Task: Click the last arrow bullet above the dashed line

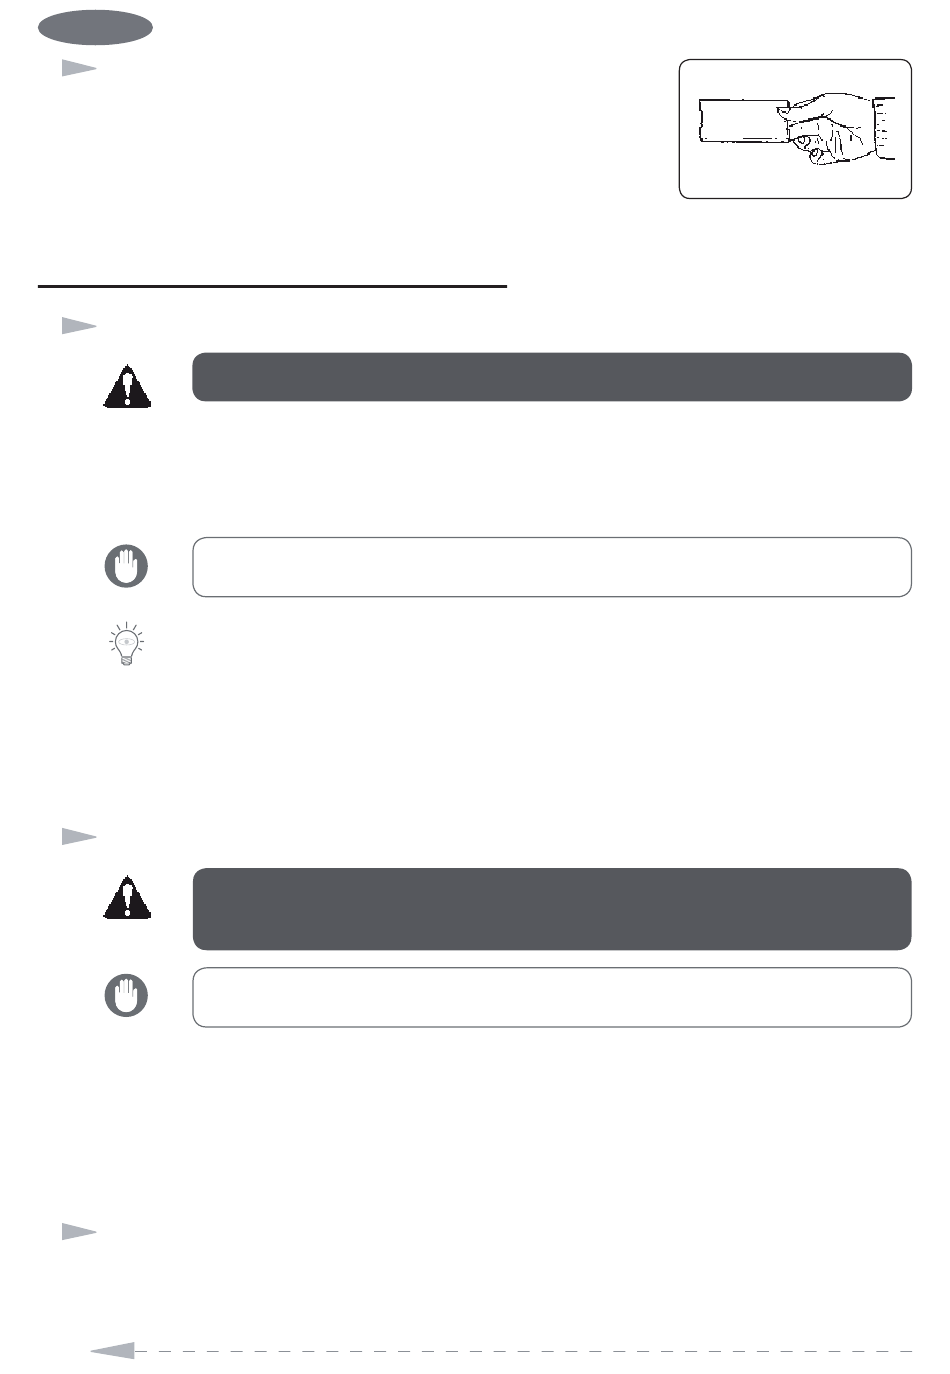Action: click(x=79, y=1231)
